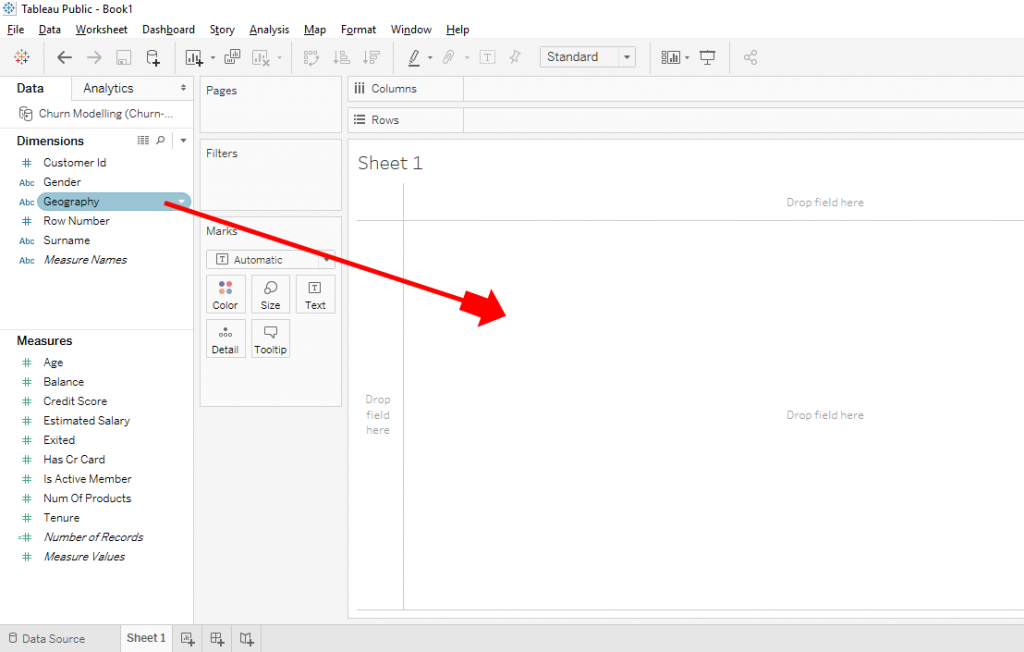This screenshot has width=1024, height=652.
Task: Switch to the Analytics tab
Action: (107, 88)
